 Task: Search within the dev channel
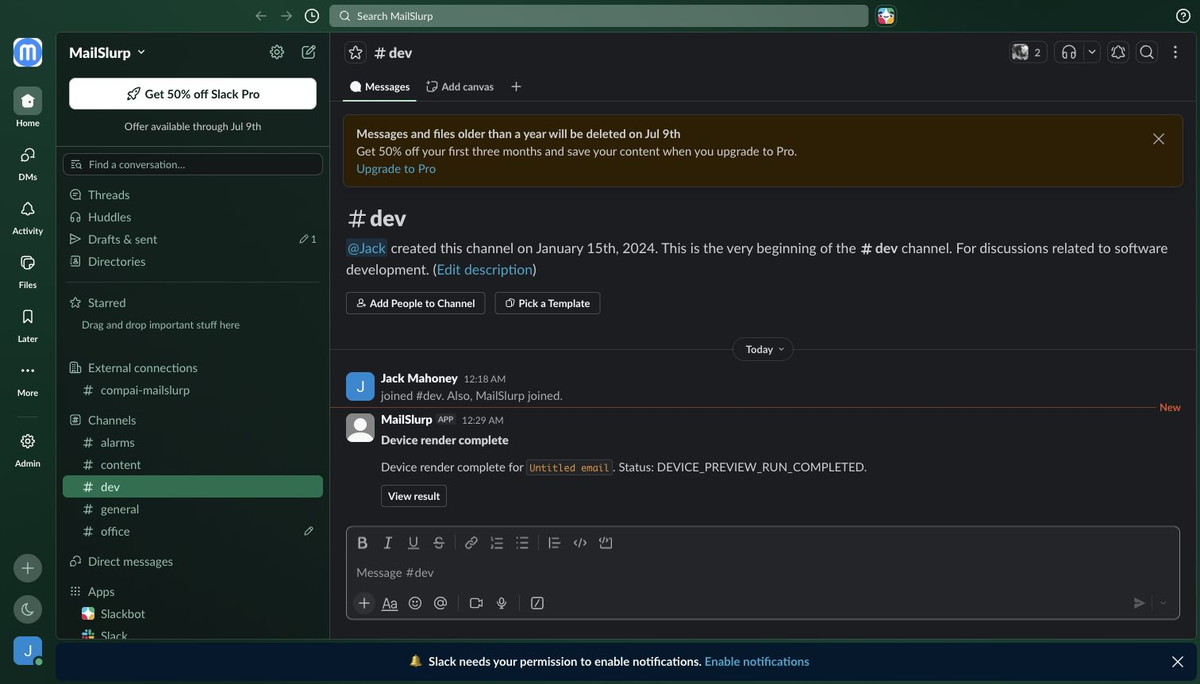click(1147, 52)
